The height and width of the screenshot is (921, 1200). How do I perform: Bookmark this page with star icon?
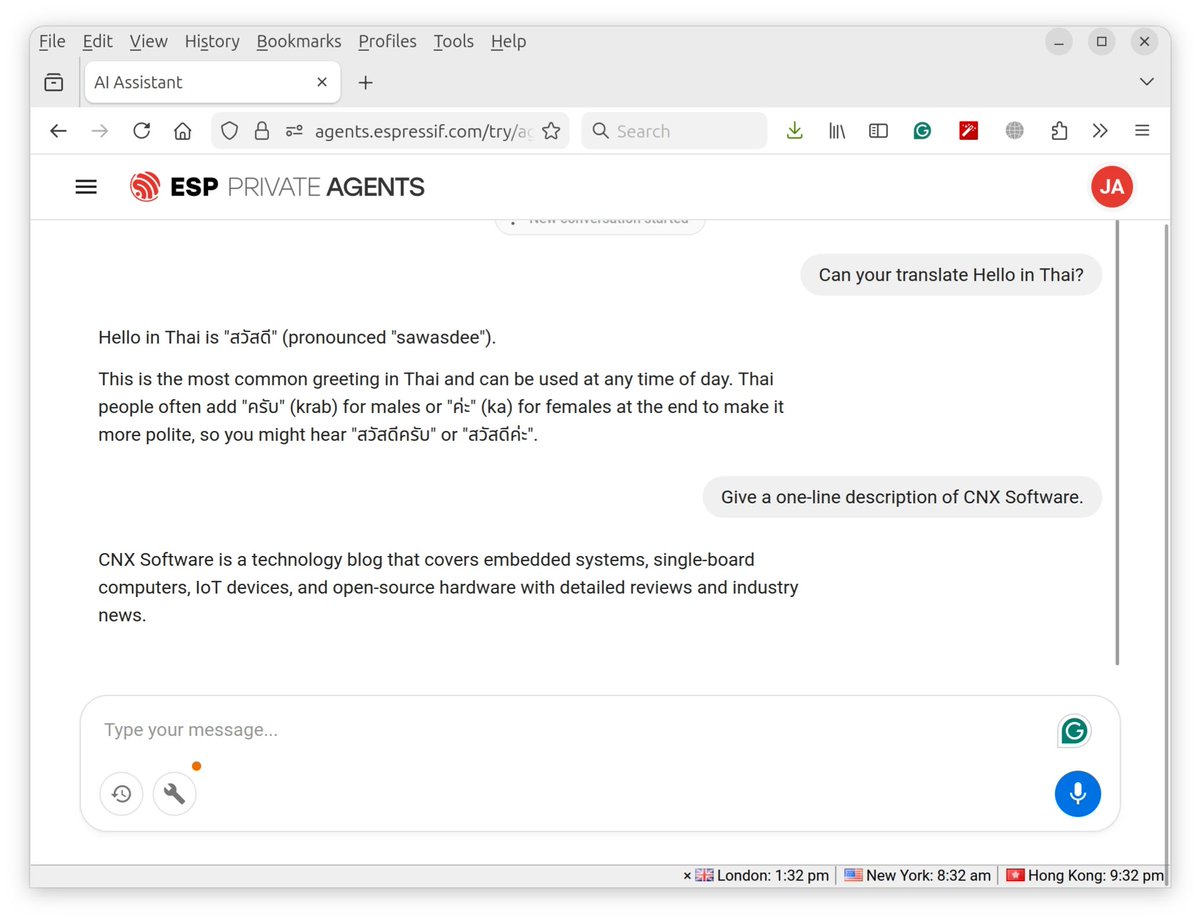click(x=551, y=131)
